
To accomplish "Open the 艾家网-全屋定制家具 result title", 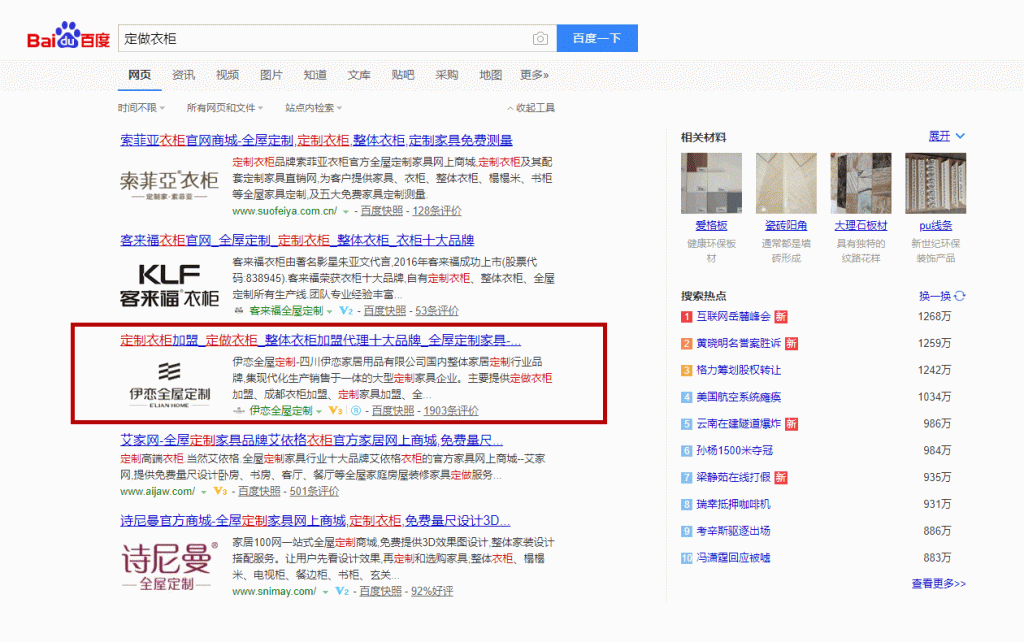I will pyautogui.click(x=312, y=440).
